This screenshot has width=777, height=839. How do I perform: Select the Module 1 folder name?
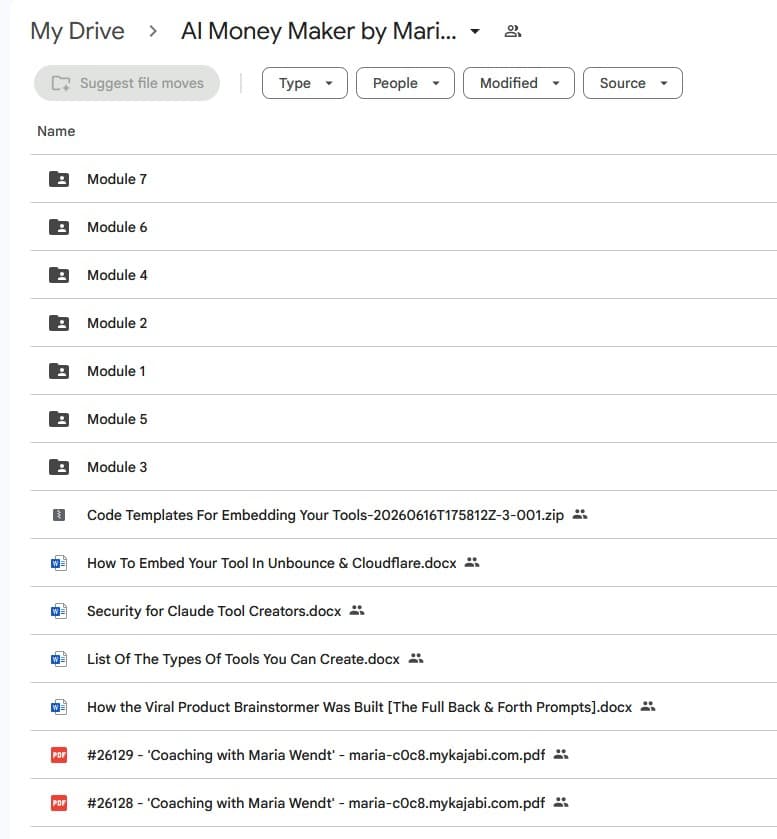click(116, 371)
